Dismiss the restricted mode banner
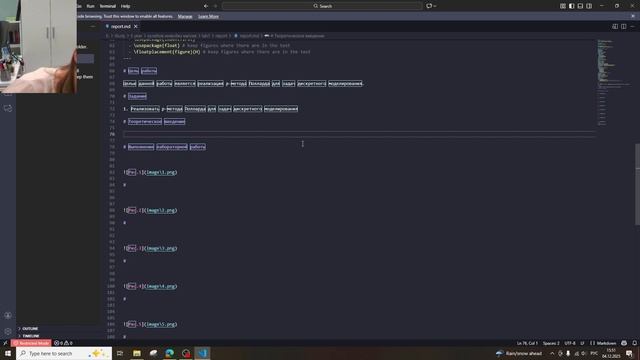 pos(633,16)
